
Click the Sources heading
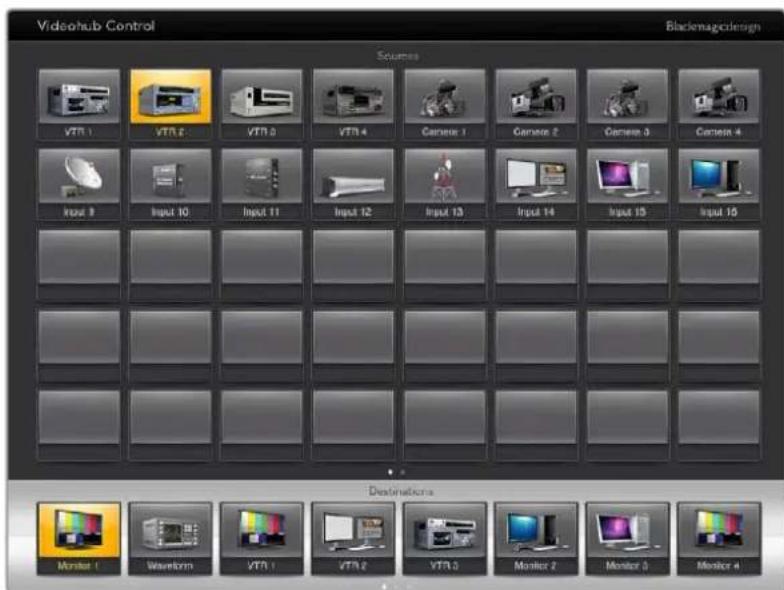[x=398, y=56]
